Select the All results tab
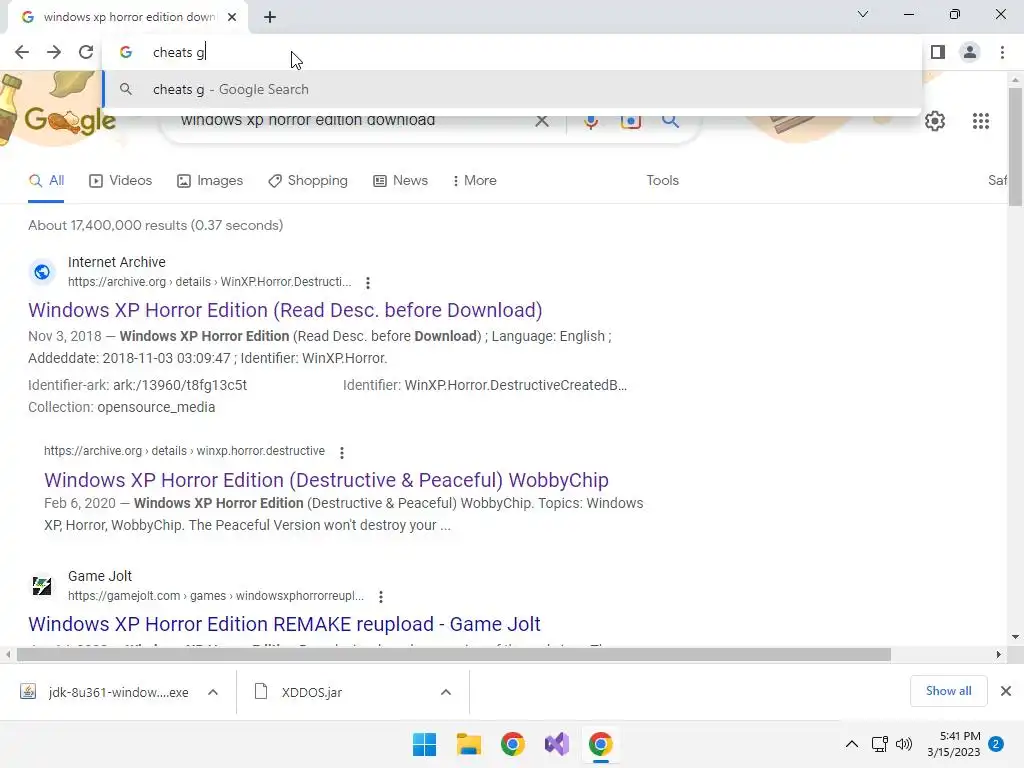This screenshot has width=1024, height=768. click(46, 181)
